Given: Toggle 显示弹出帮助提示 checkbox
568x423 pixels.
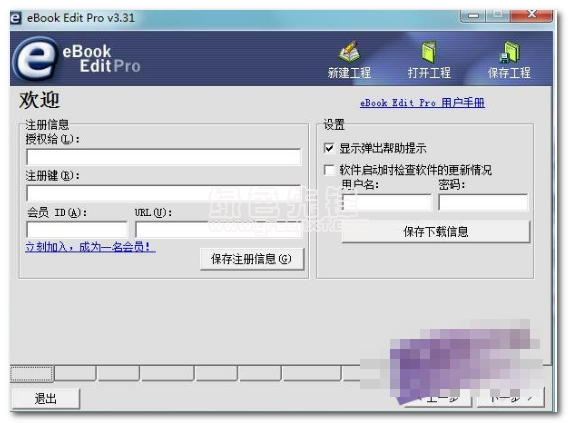Looking at the screenshot, I should 329,148.
